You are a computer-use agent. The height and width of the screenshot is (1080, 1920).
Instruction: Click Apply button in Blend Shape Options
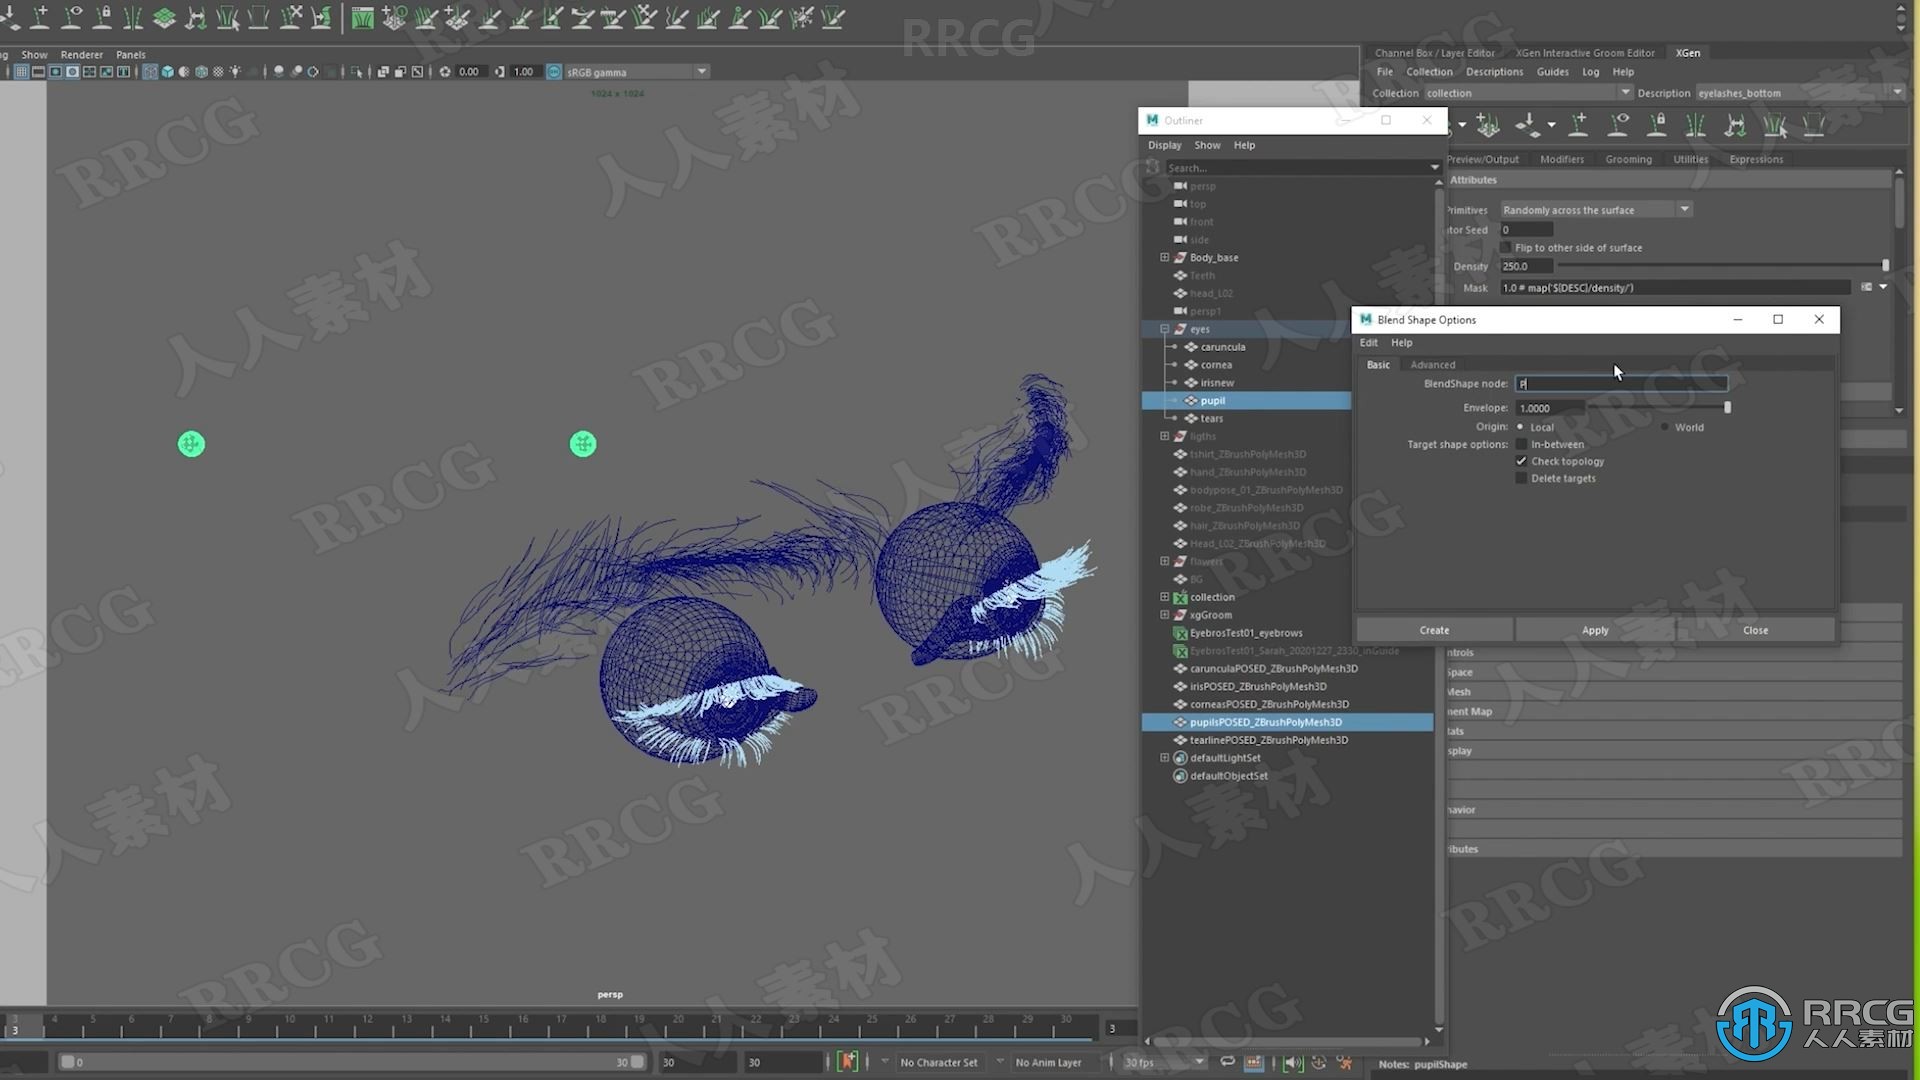(x=1596, y=629)
